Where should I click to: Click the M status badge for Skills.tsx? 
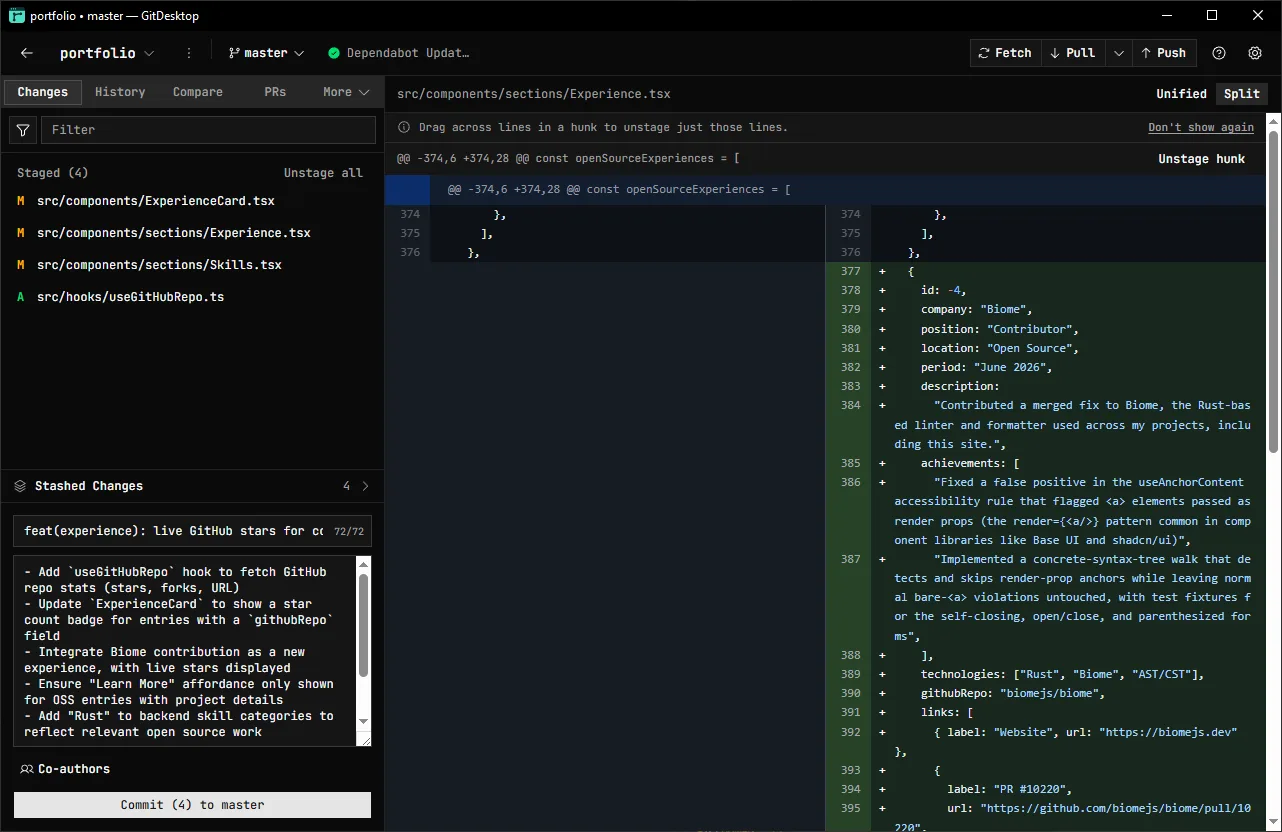point(20,265)
